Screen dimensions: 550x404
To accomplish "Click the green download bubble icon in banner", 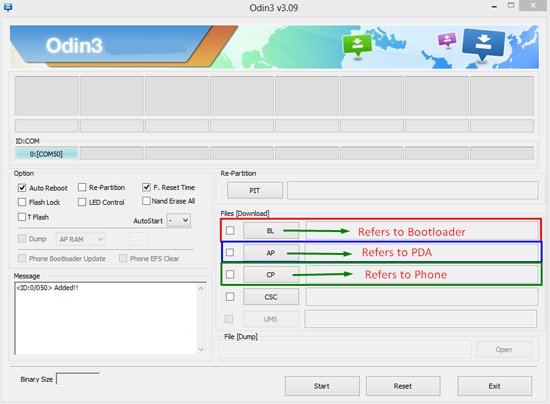I will (x=357, y=45).
